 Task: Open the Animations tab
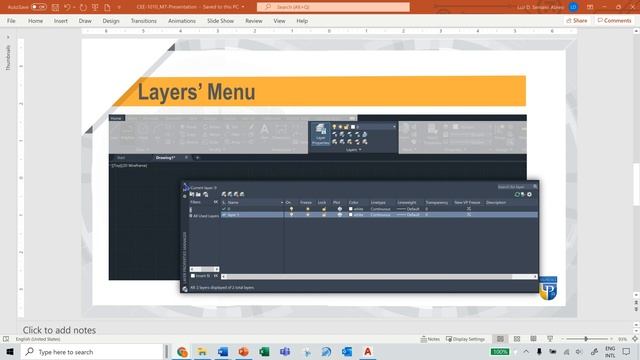(182, 21)
